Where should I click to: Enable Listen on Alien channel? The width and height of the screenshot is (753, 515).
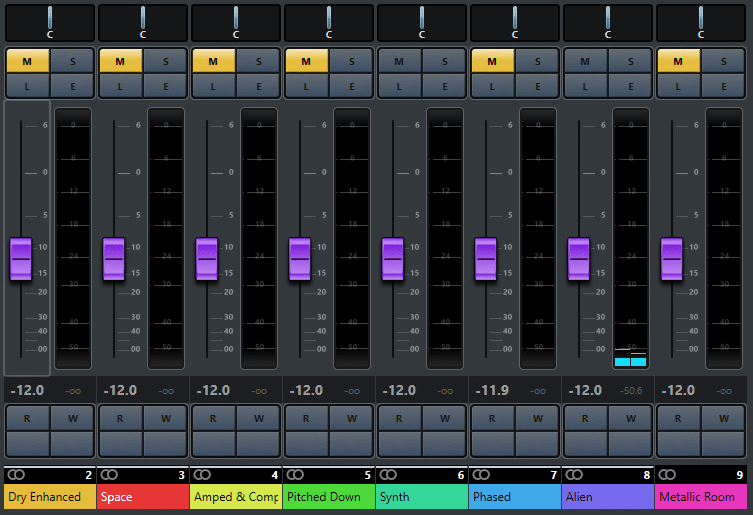click(585, 86)
